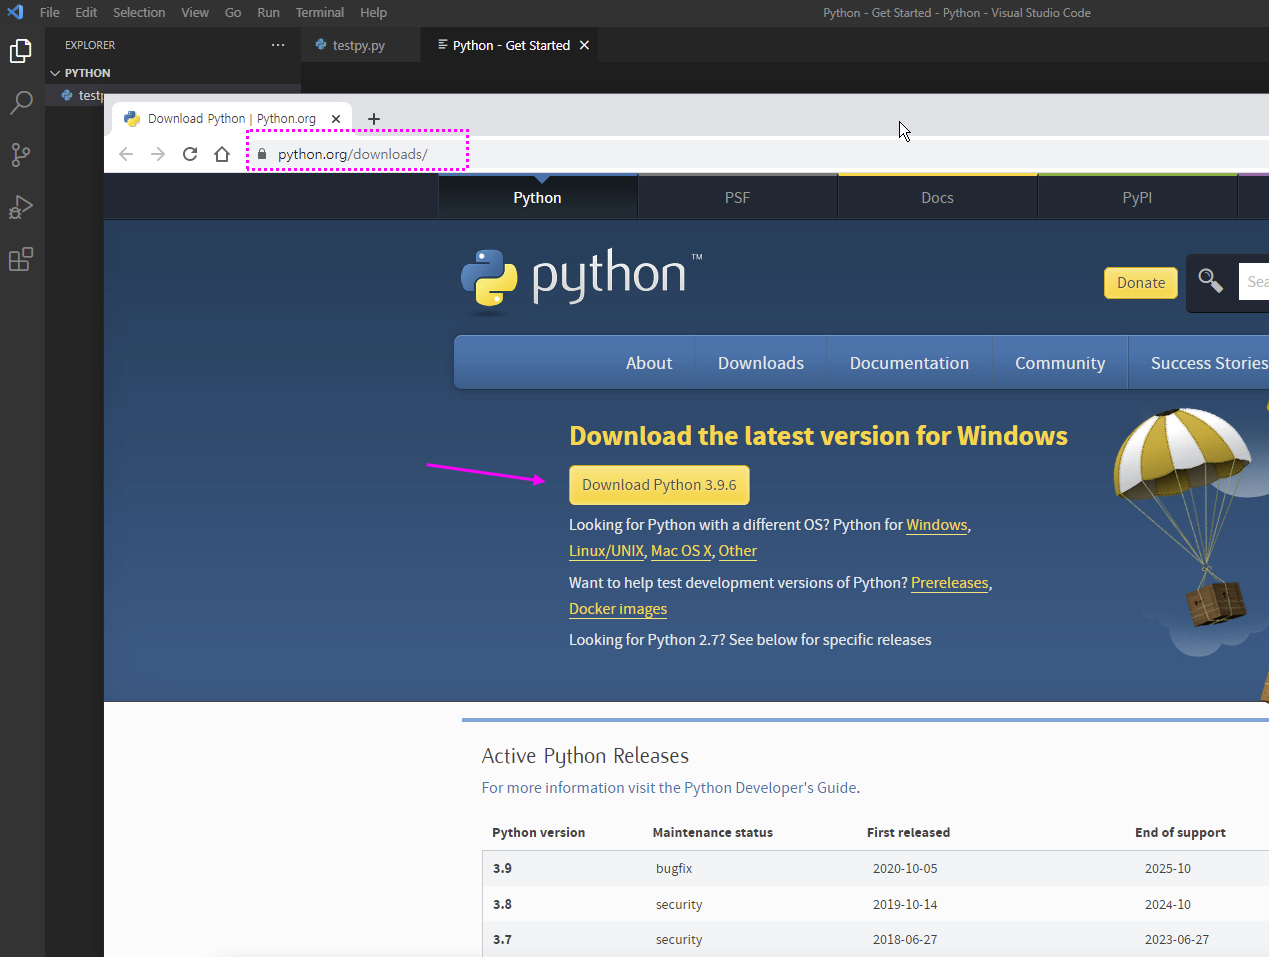Click version 3.8 in releases table
Screen dimensions: 1269x957
point(502,904)
